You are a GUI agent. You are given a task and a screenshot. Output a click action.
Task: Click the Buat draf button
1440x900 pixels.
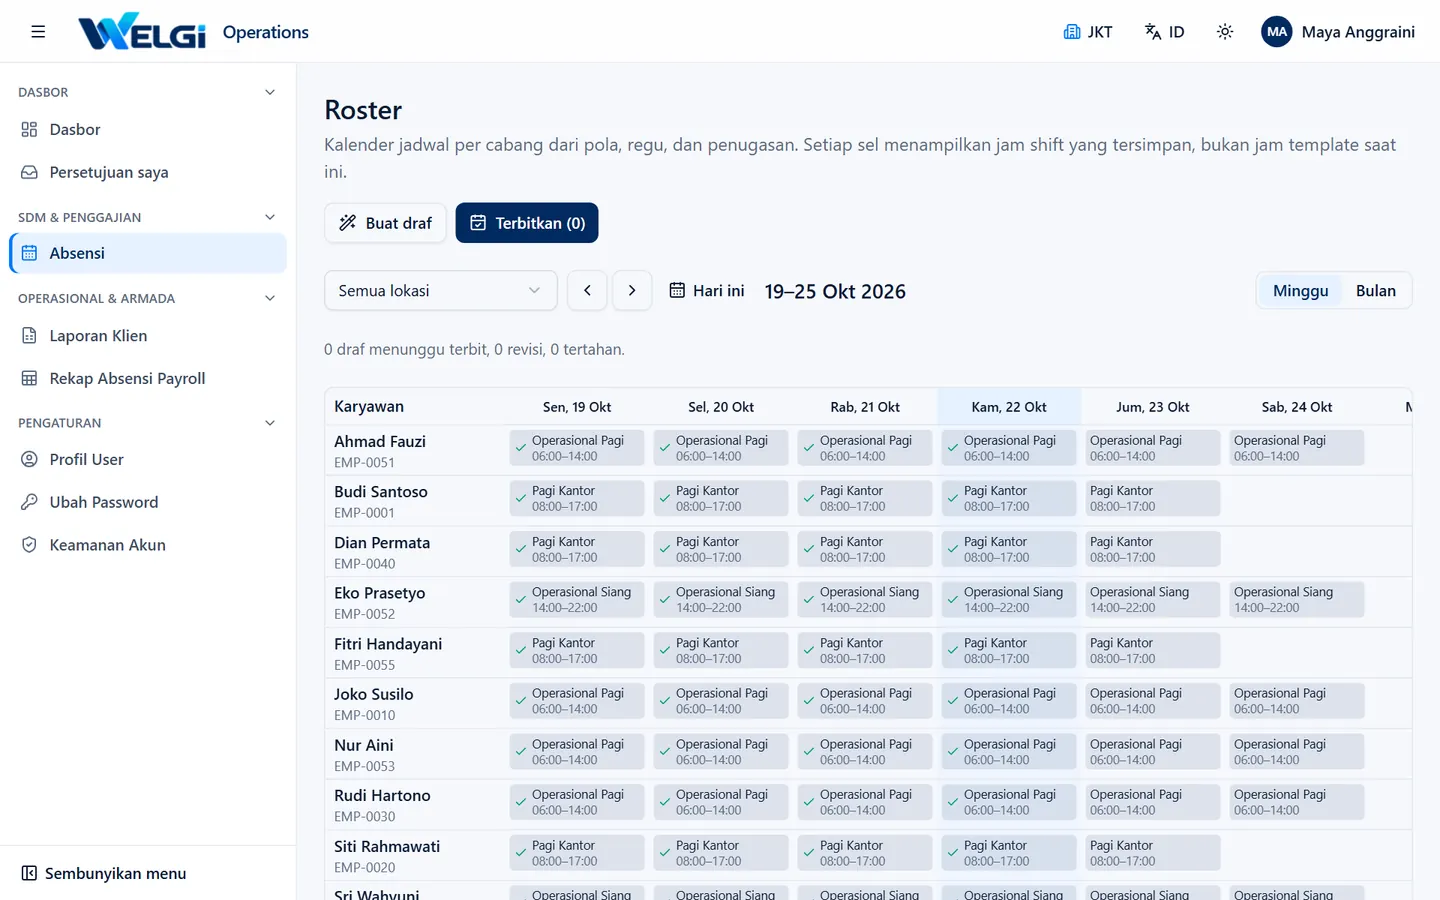click(x=385, y=223)
